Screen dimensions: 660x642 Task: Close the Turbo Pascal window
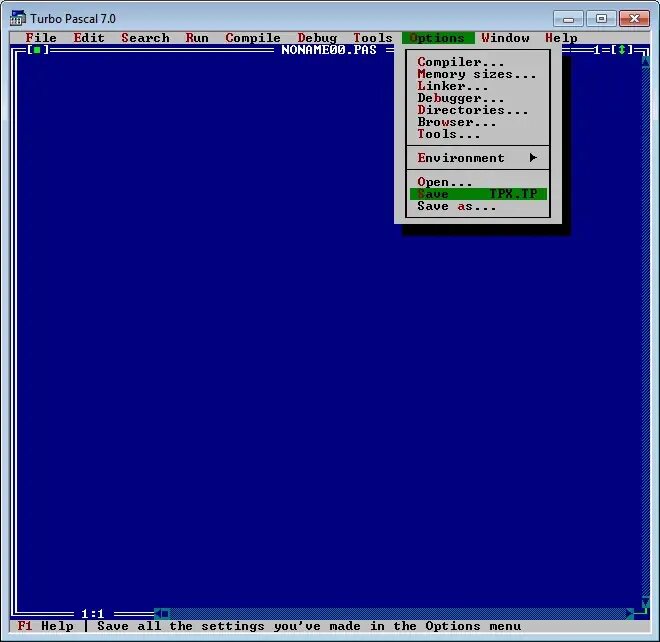pyautogui.click(x=634, y=19)
